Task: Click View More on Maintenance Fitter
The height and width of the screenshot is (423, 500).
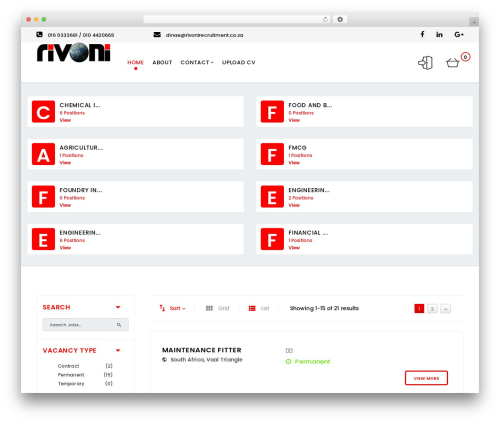Action: [426, 378]
